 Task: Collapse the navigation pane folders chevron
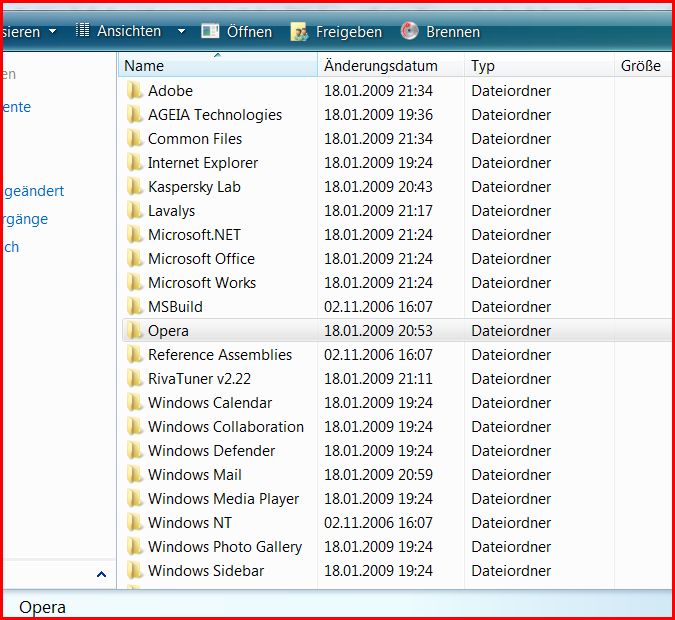[x=102, y=574]
